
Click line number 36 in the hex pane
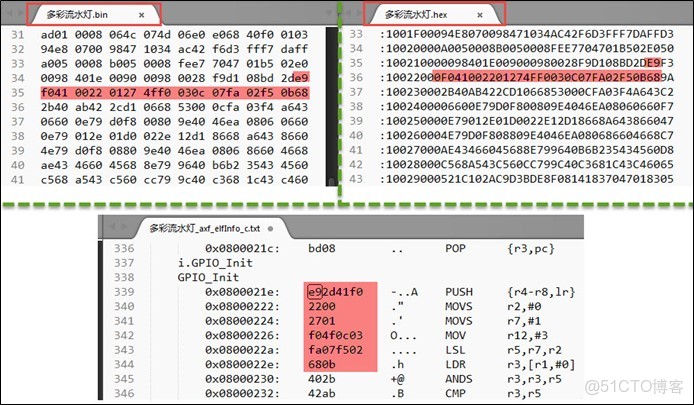pos(356,77)
